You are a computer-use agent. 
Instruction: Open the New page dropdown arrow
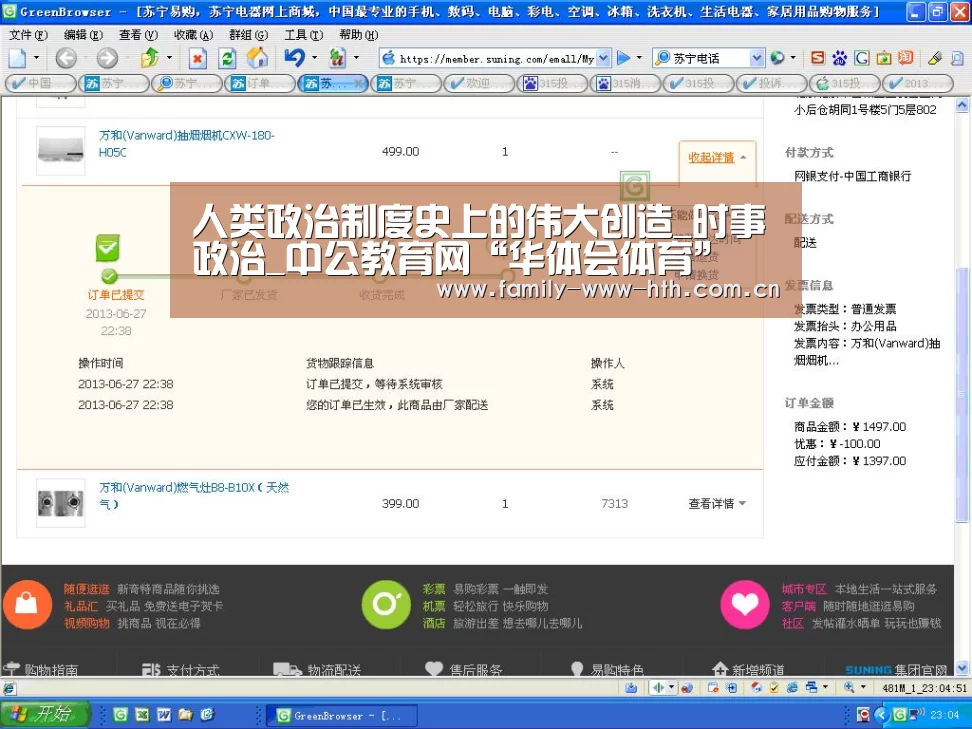click(x=37, y=58)
